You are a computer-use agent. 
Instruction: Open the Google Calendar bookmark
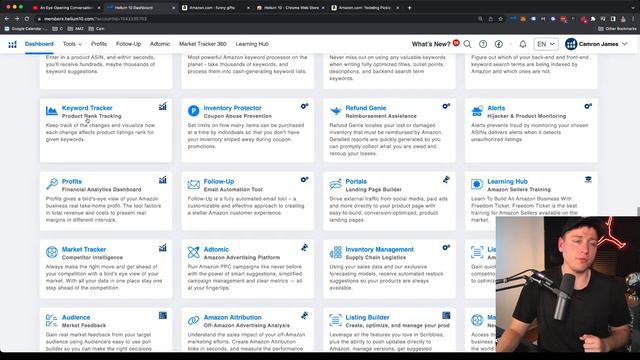25,29
